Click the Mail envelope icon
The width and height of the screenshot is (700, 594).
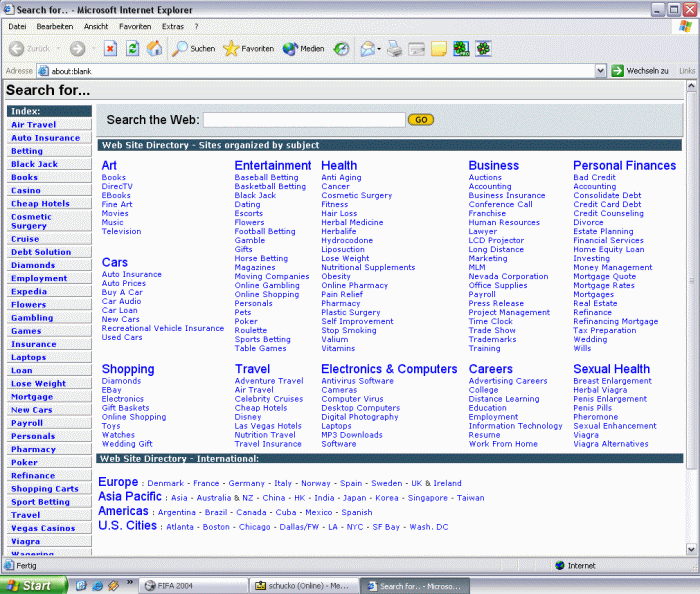pos(367,49)
